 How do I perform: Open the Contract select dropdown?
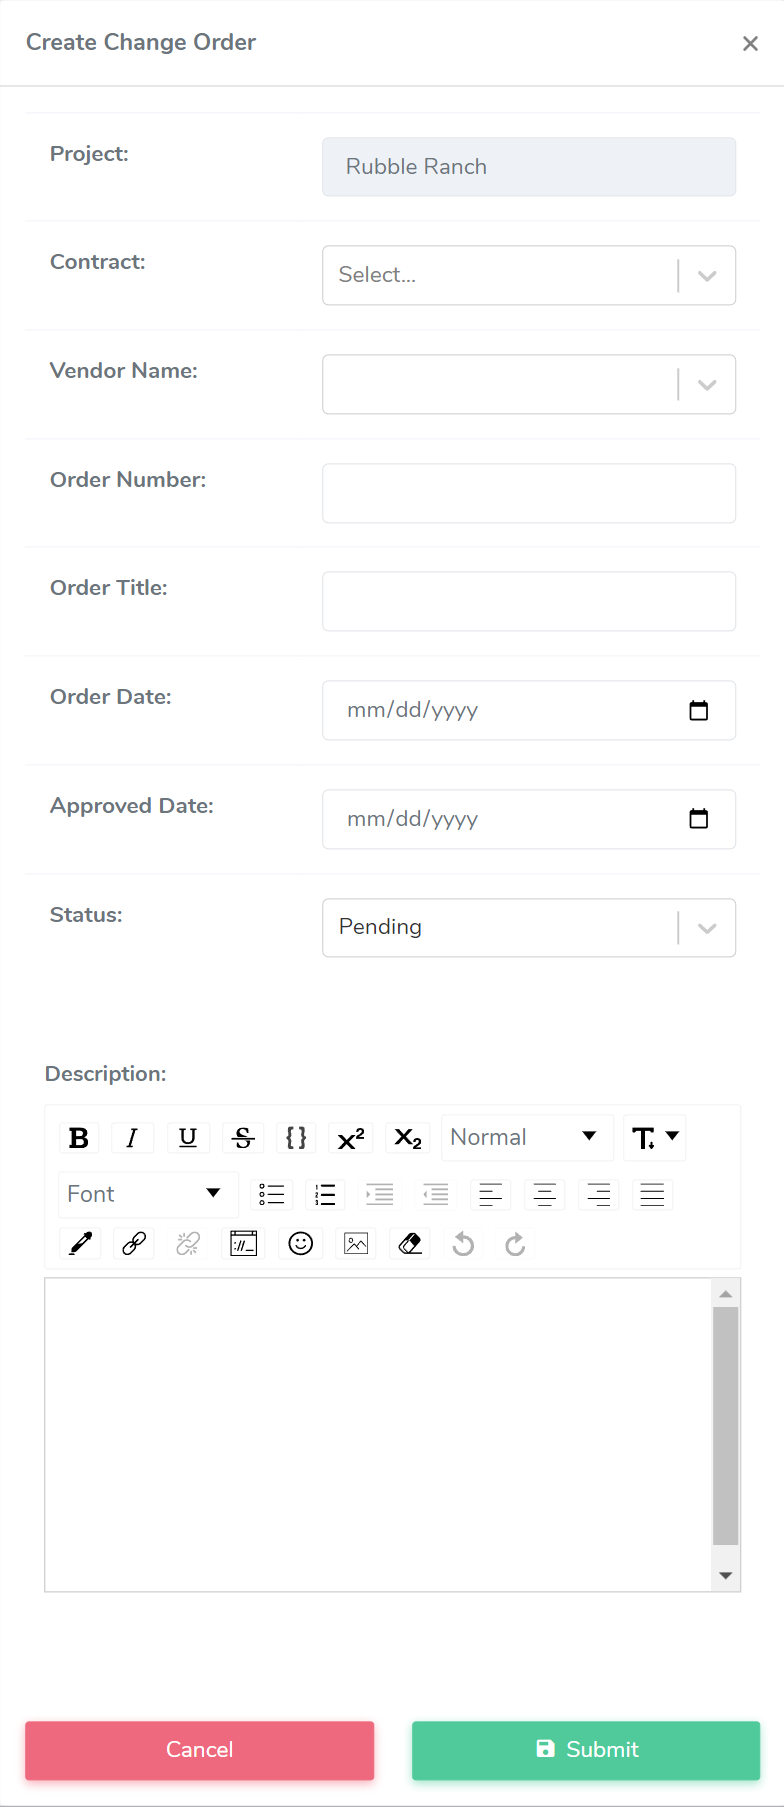(x=529, y=275)
